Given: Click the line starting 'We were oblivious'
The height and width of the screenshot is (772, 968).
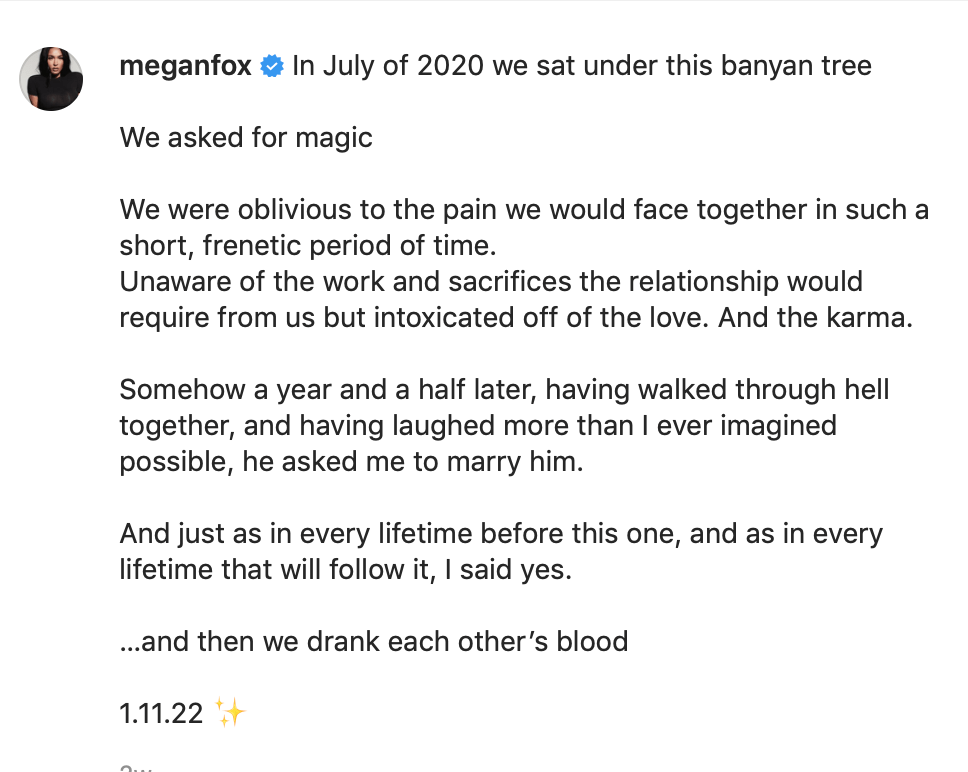Looking at the screenshot, I should pyautogui.click(x=524, y=209).
